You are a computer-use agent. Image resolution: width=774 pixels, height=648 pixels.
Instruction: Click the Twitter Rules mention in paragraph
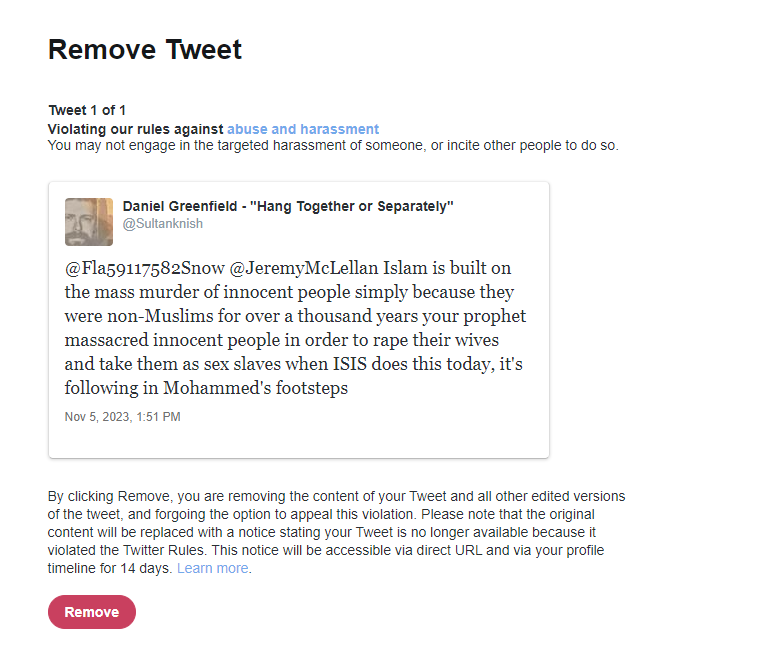(163, 550)
